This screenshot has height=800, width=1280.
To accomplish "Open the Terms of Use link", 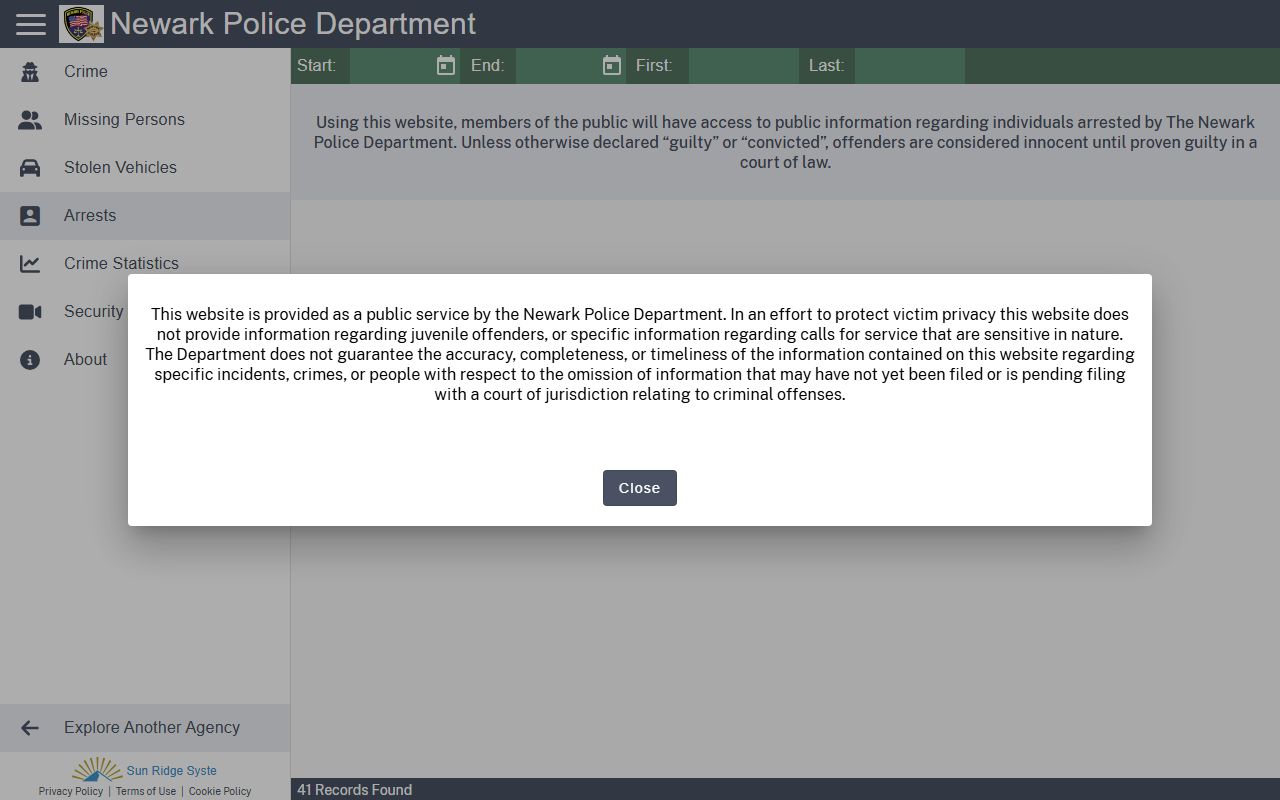I will 146,791.
